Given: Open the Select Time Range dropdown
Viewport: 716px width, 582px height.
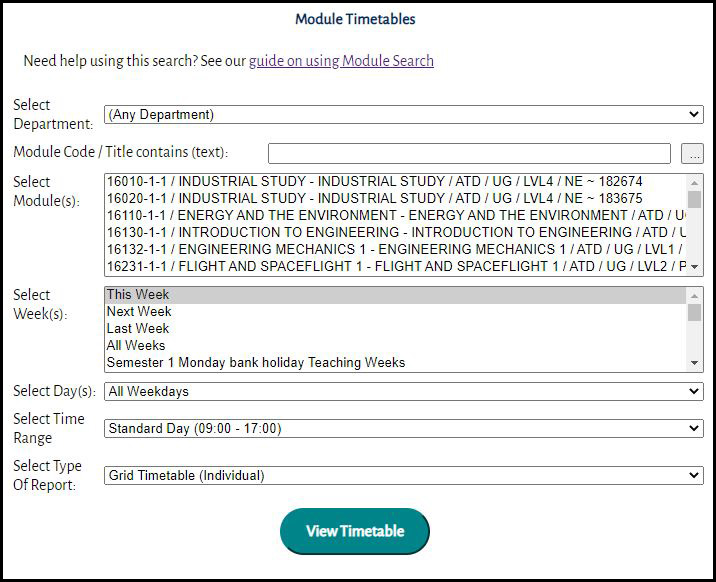Looking at the screenshot, I should tap(403, 428).
